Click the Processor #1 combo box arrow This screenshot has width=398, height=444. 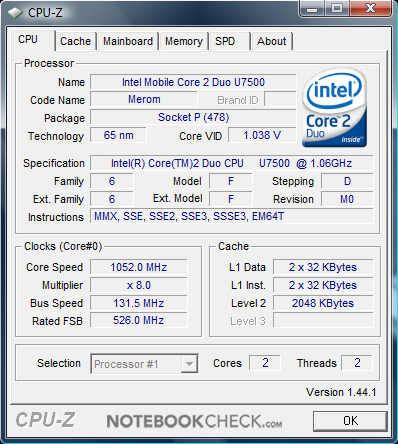tap(189, 364)
